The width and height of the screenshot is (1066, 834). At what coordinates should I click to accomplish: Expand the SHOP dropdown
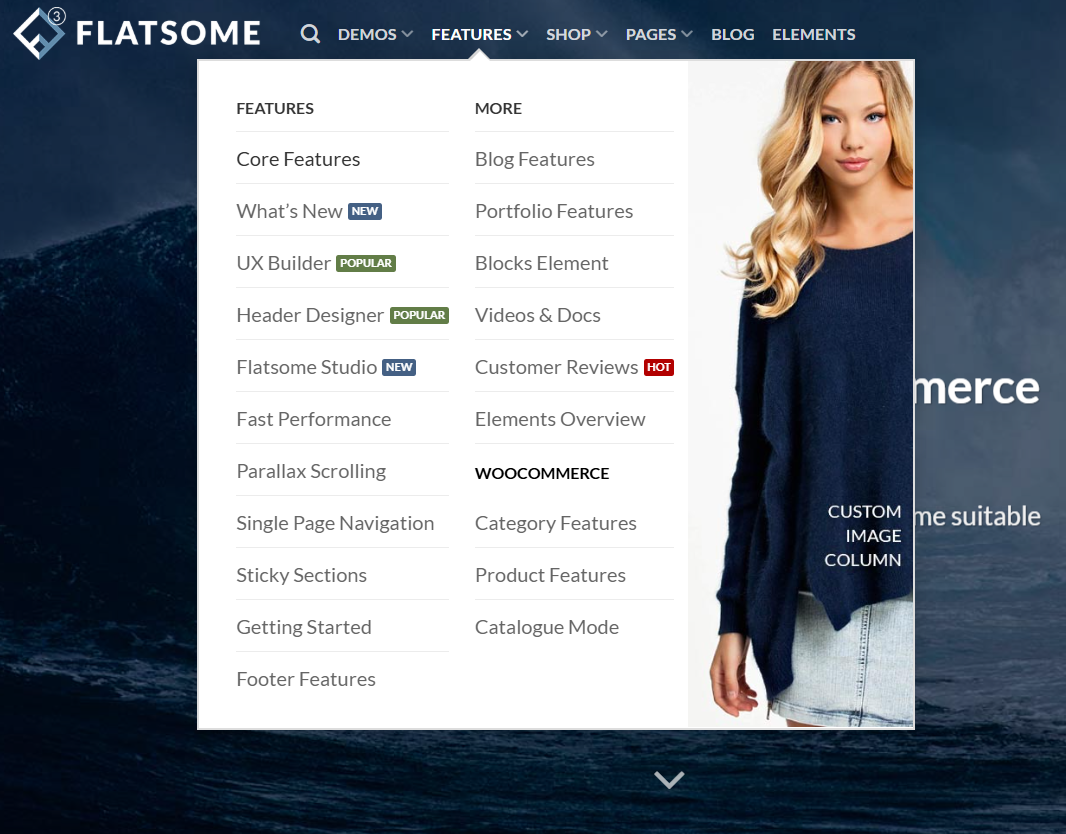coord(570,33)
